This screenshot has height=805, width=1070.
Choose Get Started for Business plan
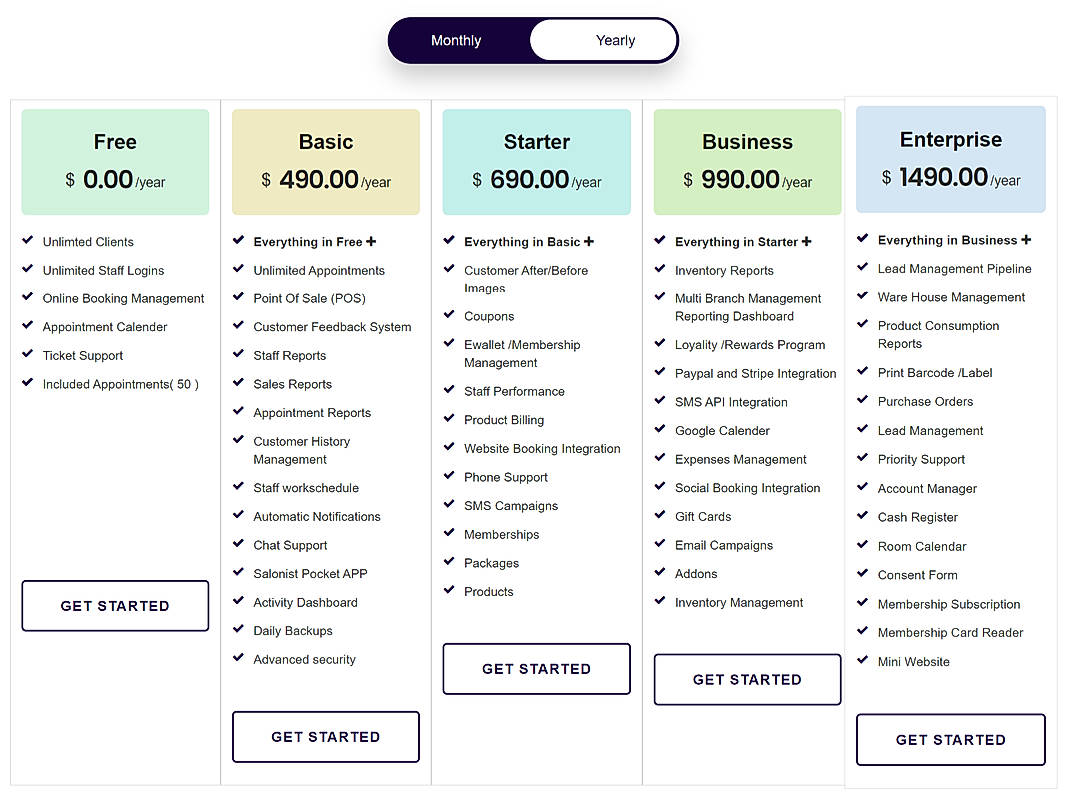click(747, 679)
